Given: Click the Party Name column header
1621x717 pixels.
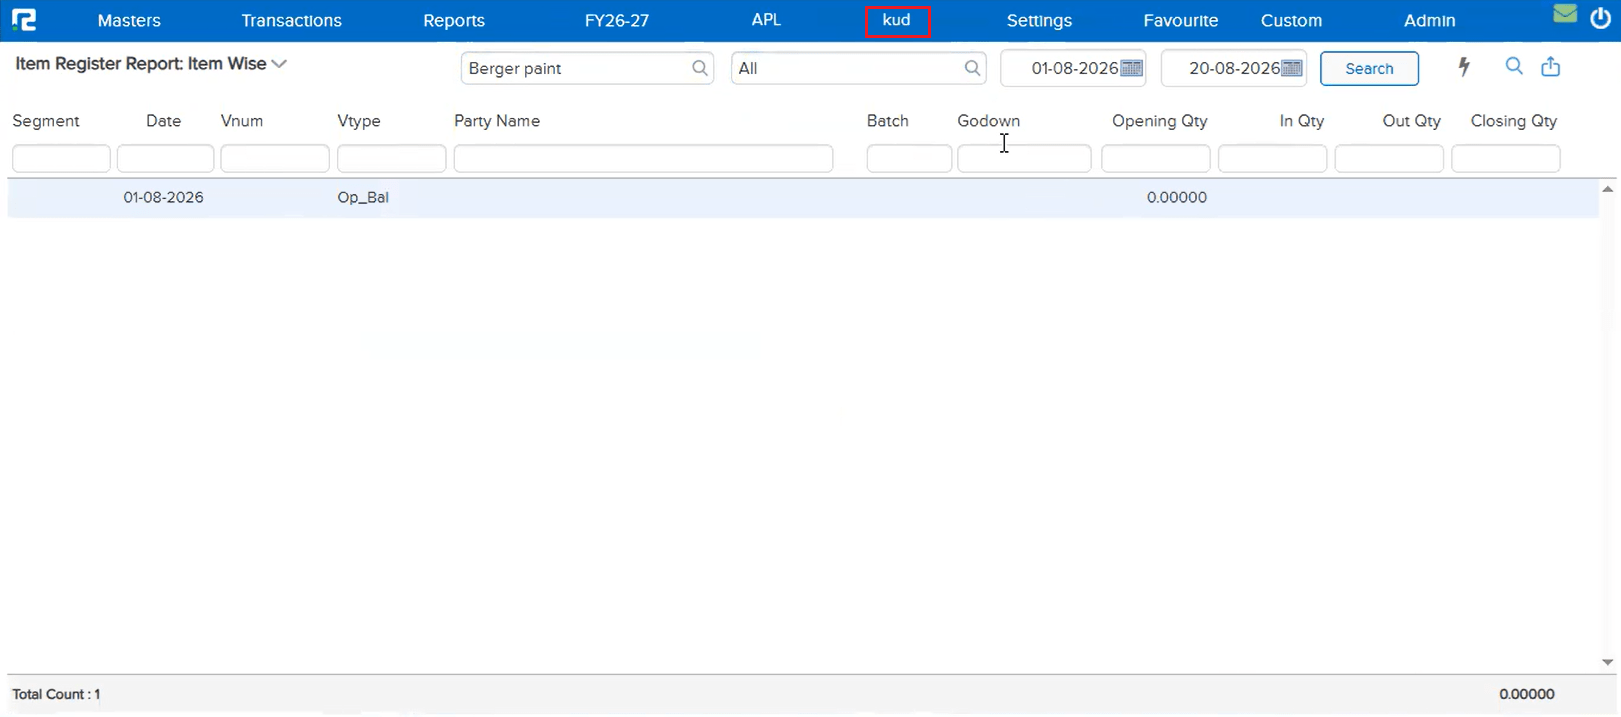Looking at the screenshot, I should pos(497,121).
